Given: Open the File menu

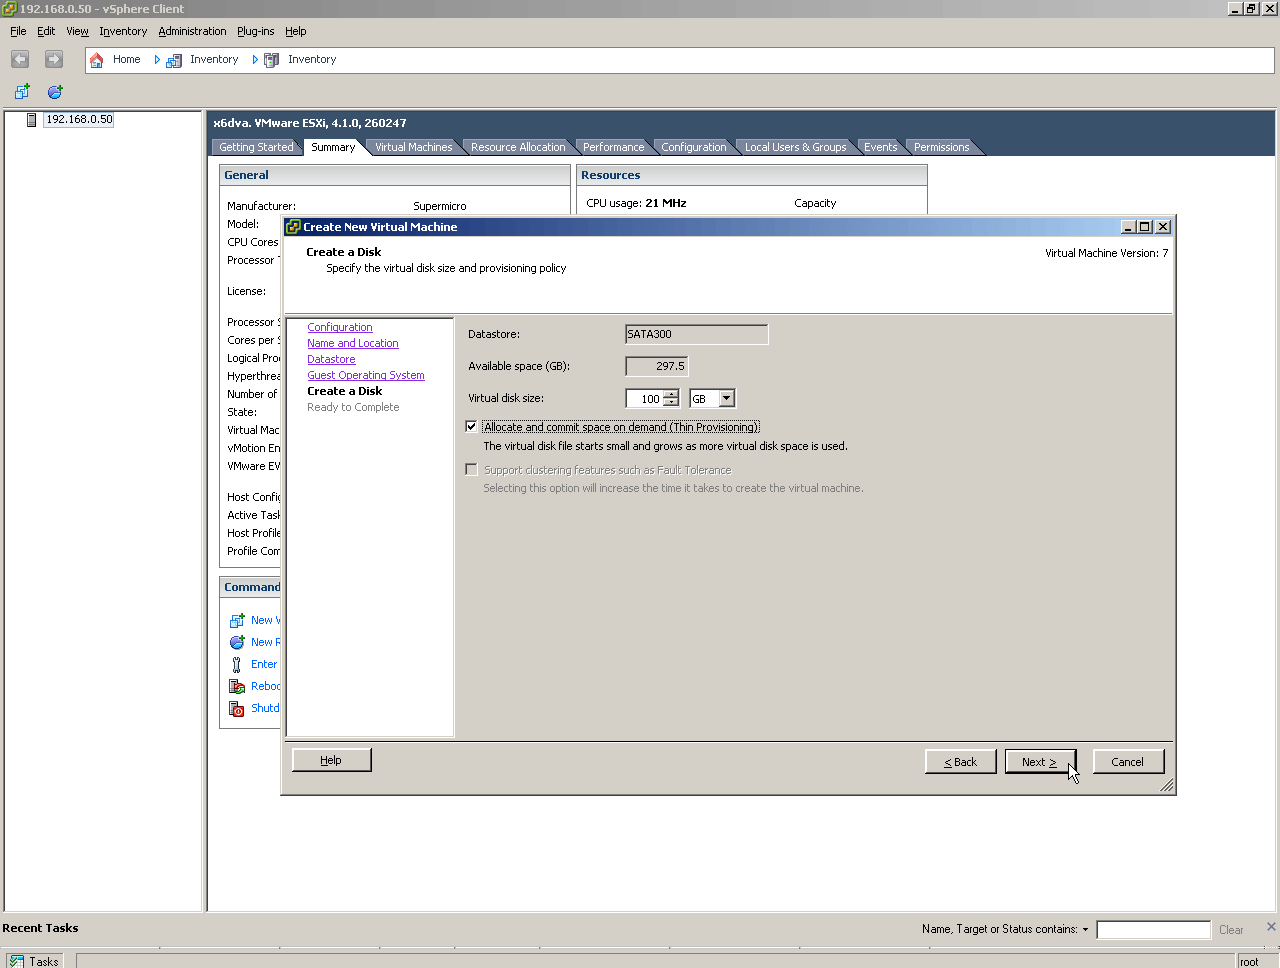Looking at the screenshot, I should coord(18,32).
